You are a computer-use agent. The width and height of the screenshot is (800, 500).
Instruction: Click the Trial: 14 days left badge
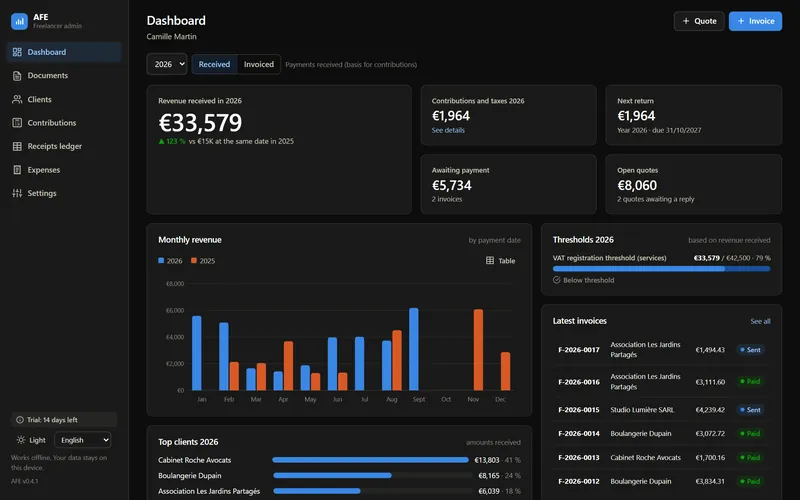coord(64,420)
